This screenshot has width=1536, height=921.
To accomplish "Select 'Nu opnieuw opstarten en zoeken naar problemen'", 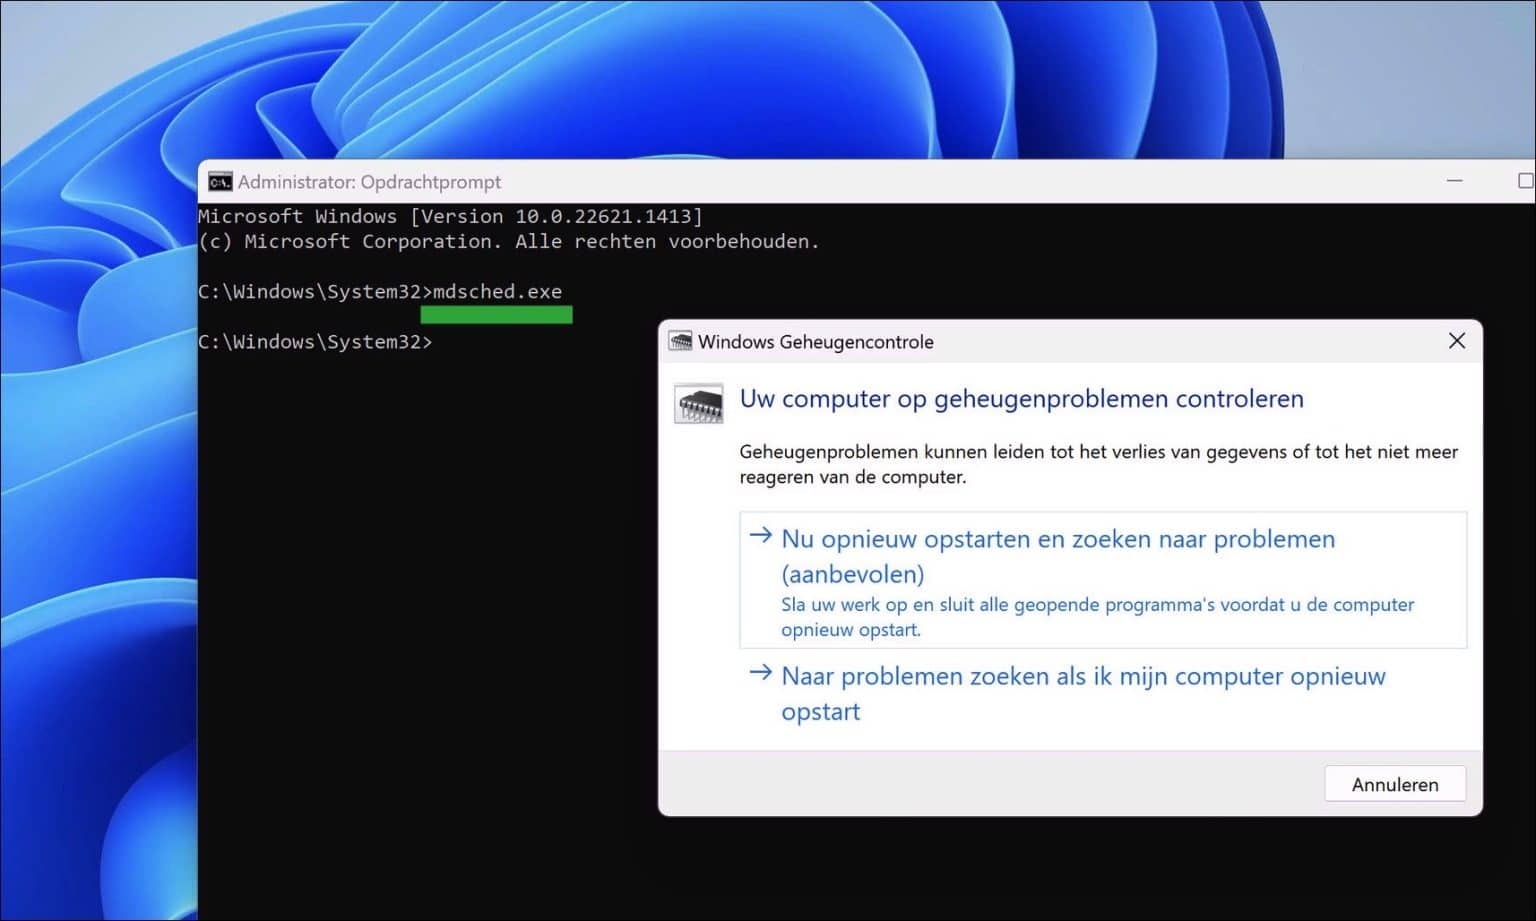I will click(x=1058, y=539).
